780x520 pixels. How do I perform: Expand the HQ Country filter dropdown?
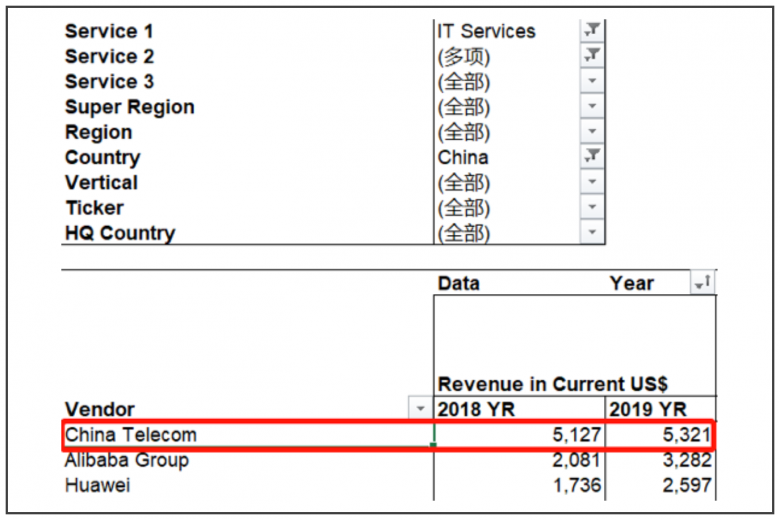(592, 232)
